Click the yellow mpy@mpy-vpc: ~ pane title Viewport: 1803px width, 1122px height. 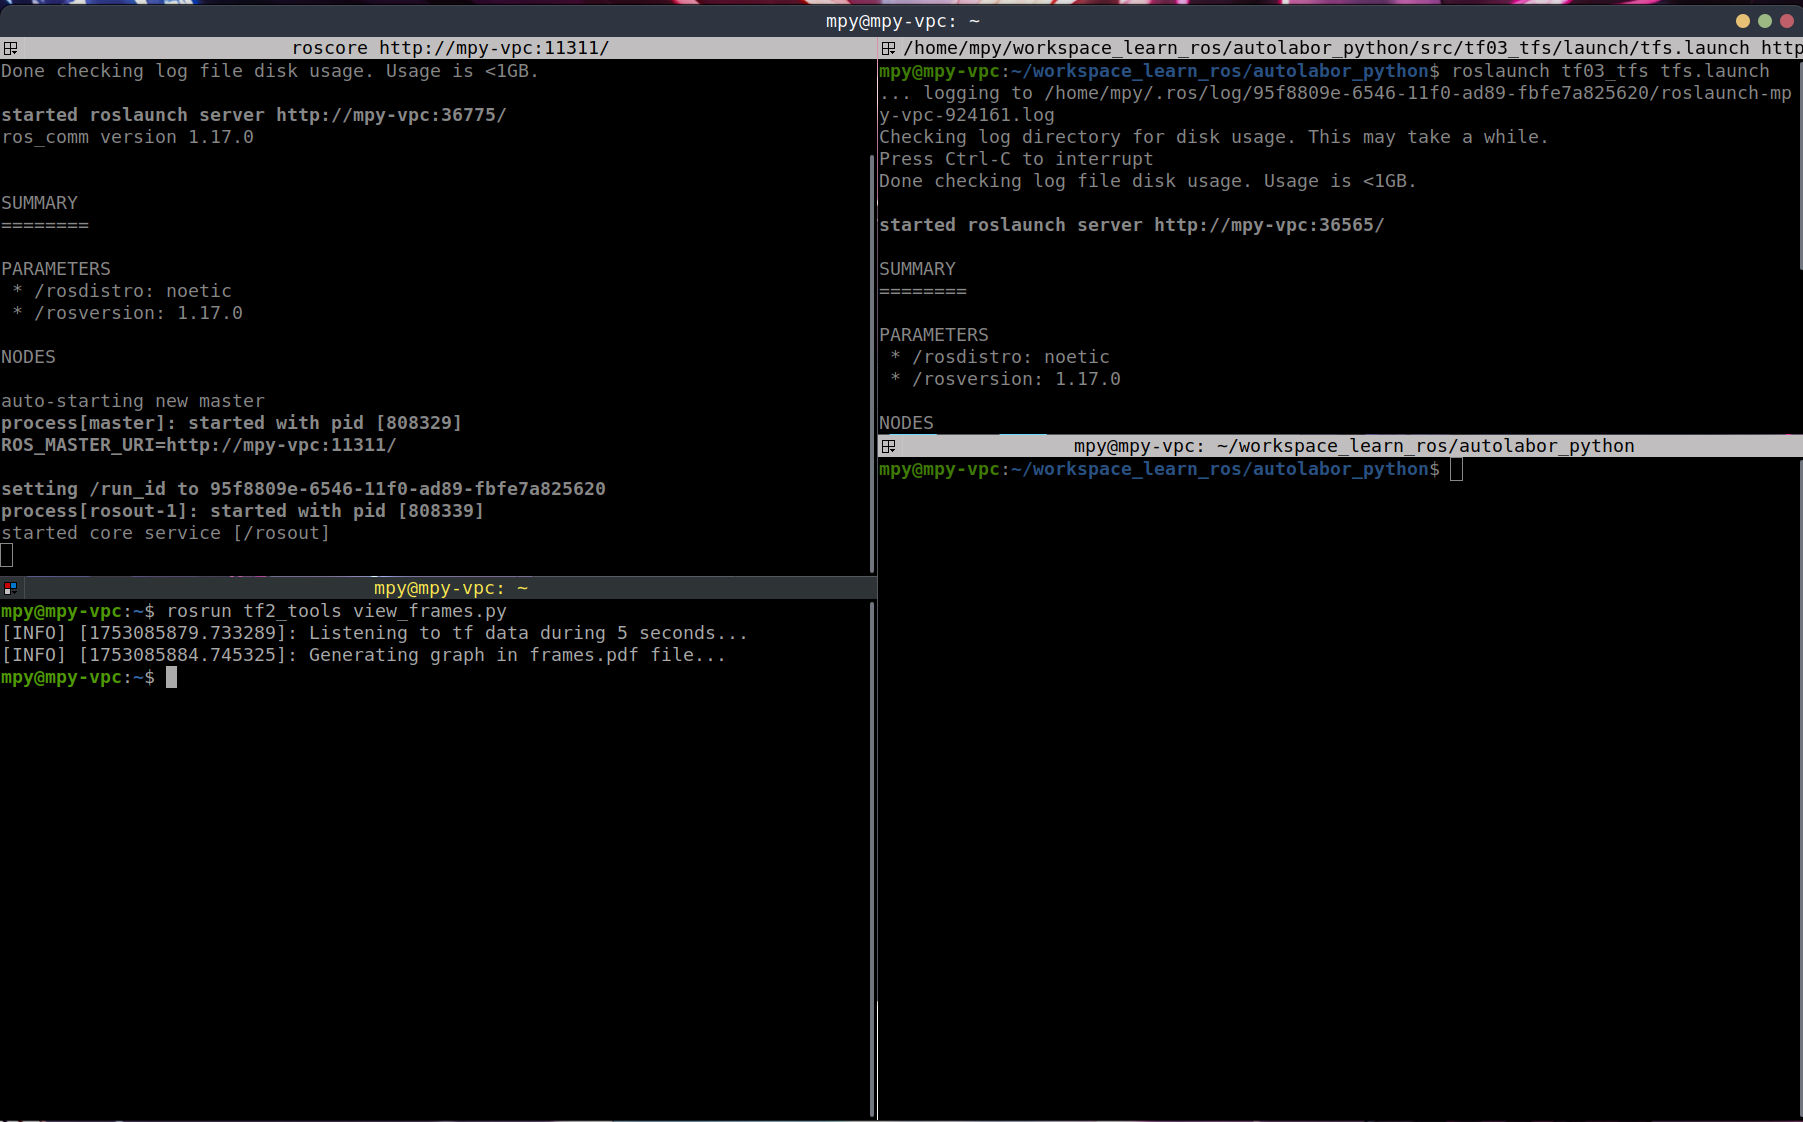pos(450,588)
